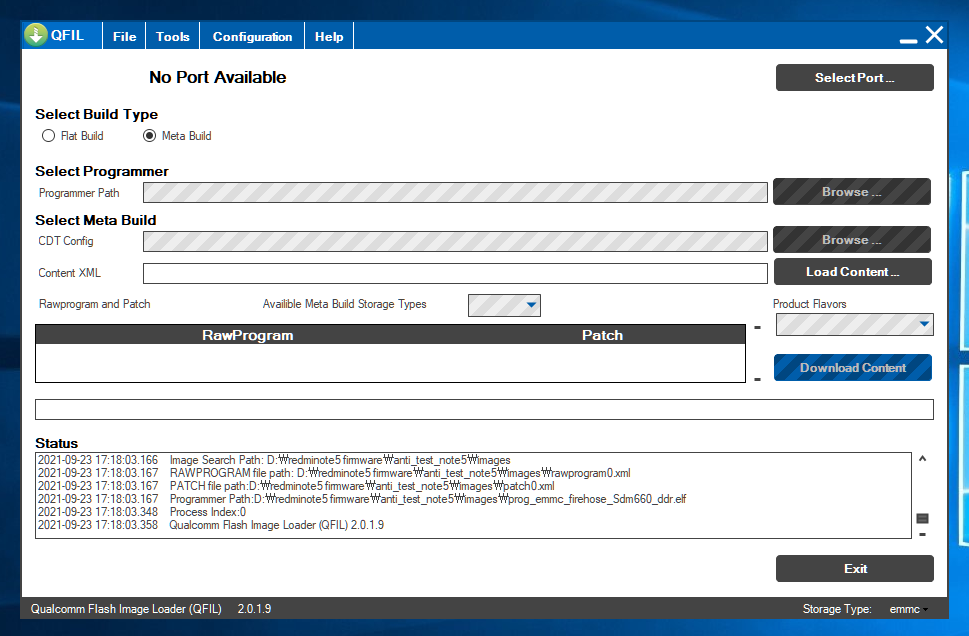Image resolution: width=969 pixels, height=636 pixels.
Task: Open the Configuration menu
Action: (252, 36)
